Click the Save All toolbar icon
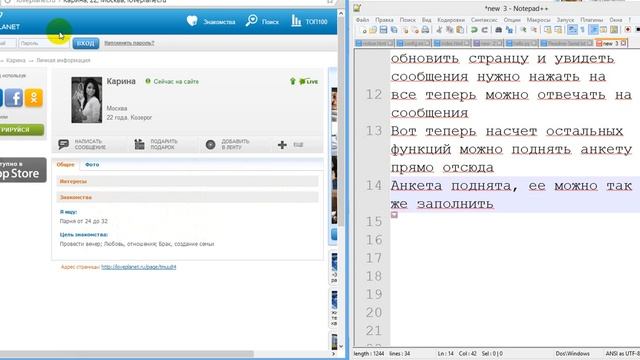640x360 pixels. click(394, 30)
